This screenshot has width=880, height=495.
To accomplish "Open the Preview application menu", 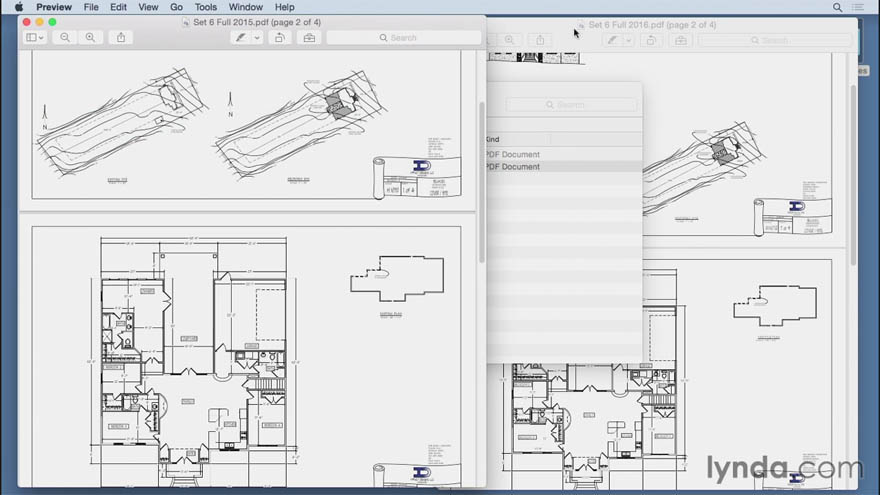I will pyautogui.click(x=54, y=7).
